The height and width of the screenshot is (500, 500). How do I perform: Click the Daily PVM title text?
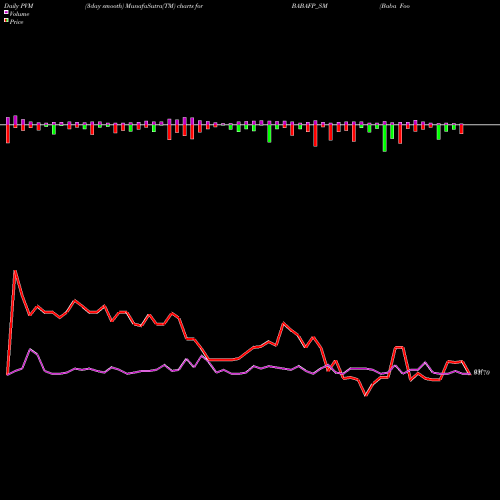point(19,6)
